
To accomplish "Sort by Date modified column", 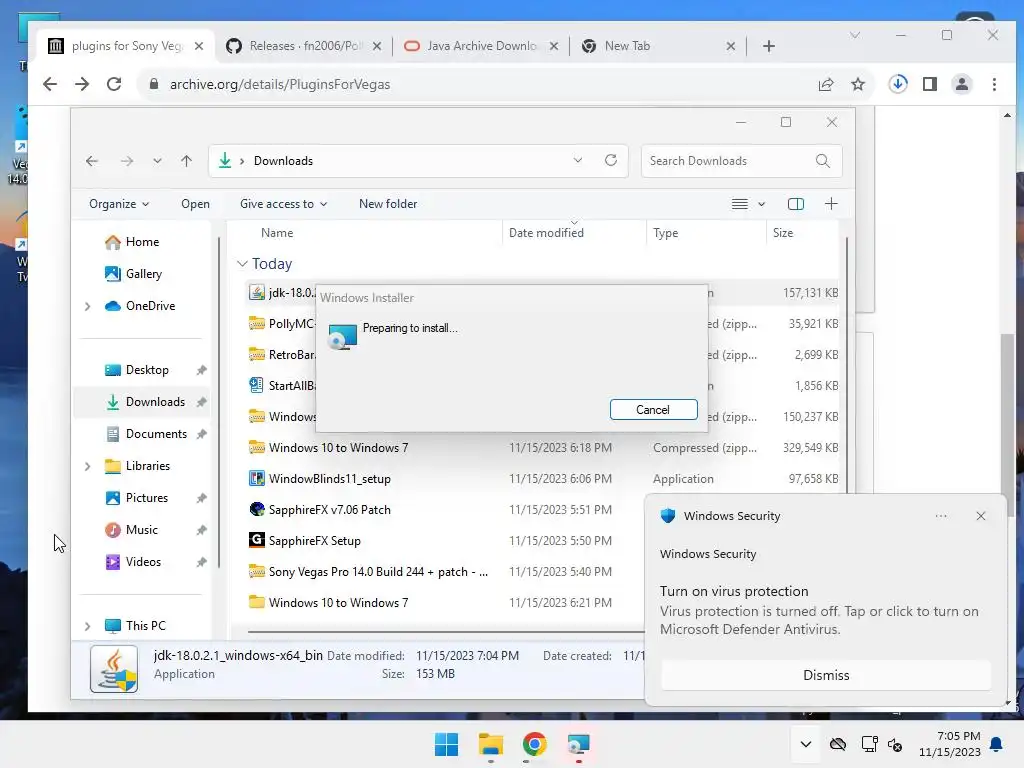I will coord(546,232).
